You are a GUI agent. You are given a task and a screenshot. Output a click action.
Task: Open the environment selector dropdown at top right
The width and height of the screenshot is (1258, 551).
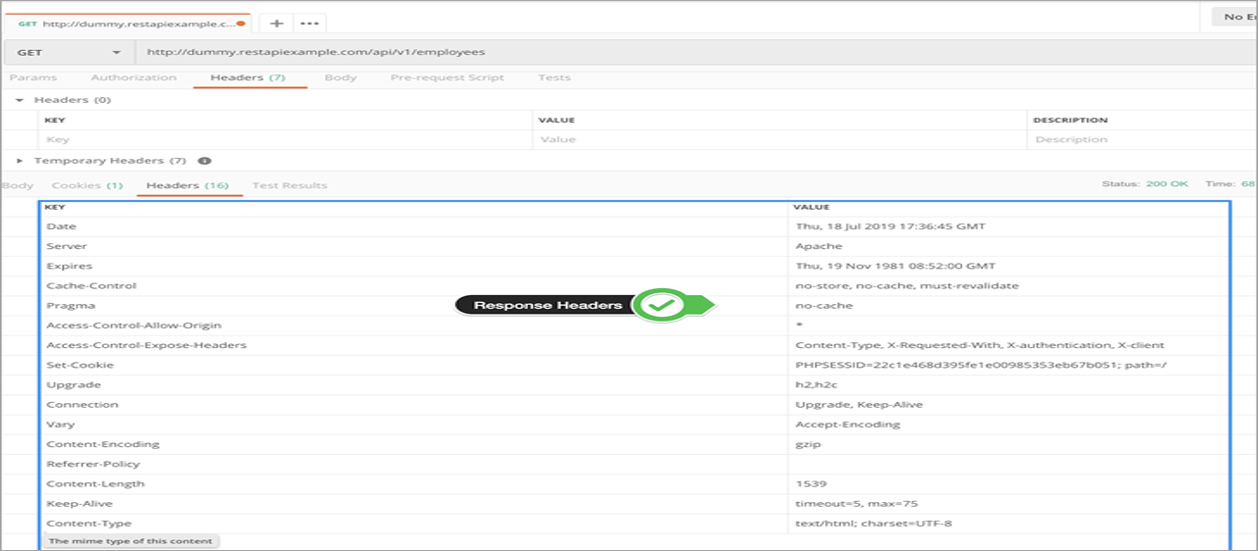click(1234, 17)
